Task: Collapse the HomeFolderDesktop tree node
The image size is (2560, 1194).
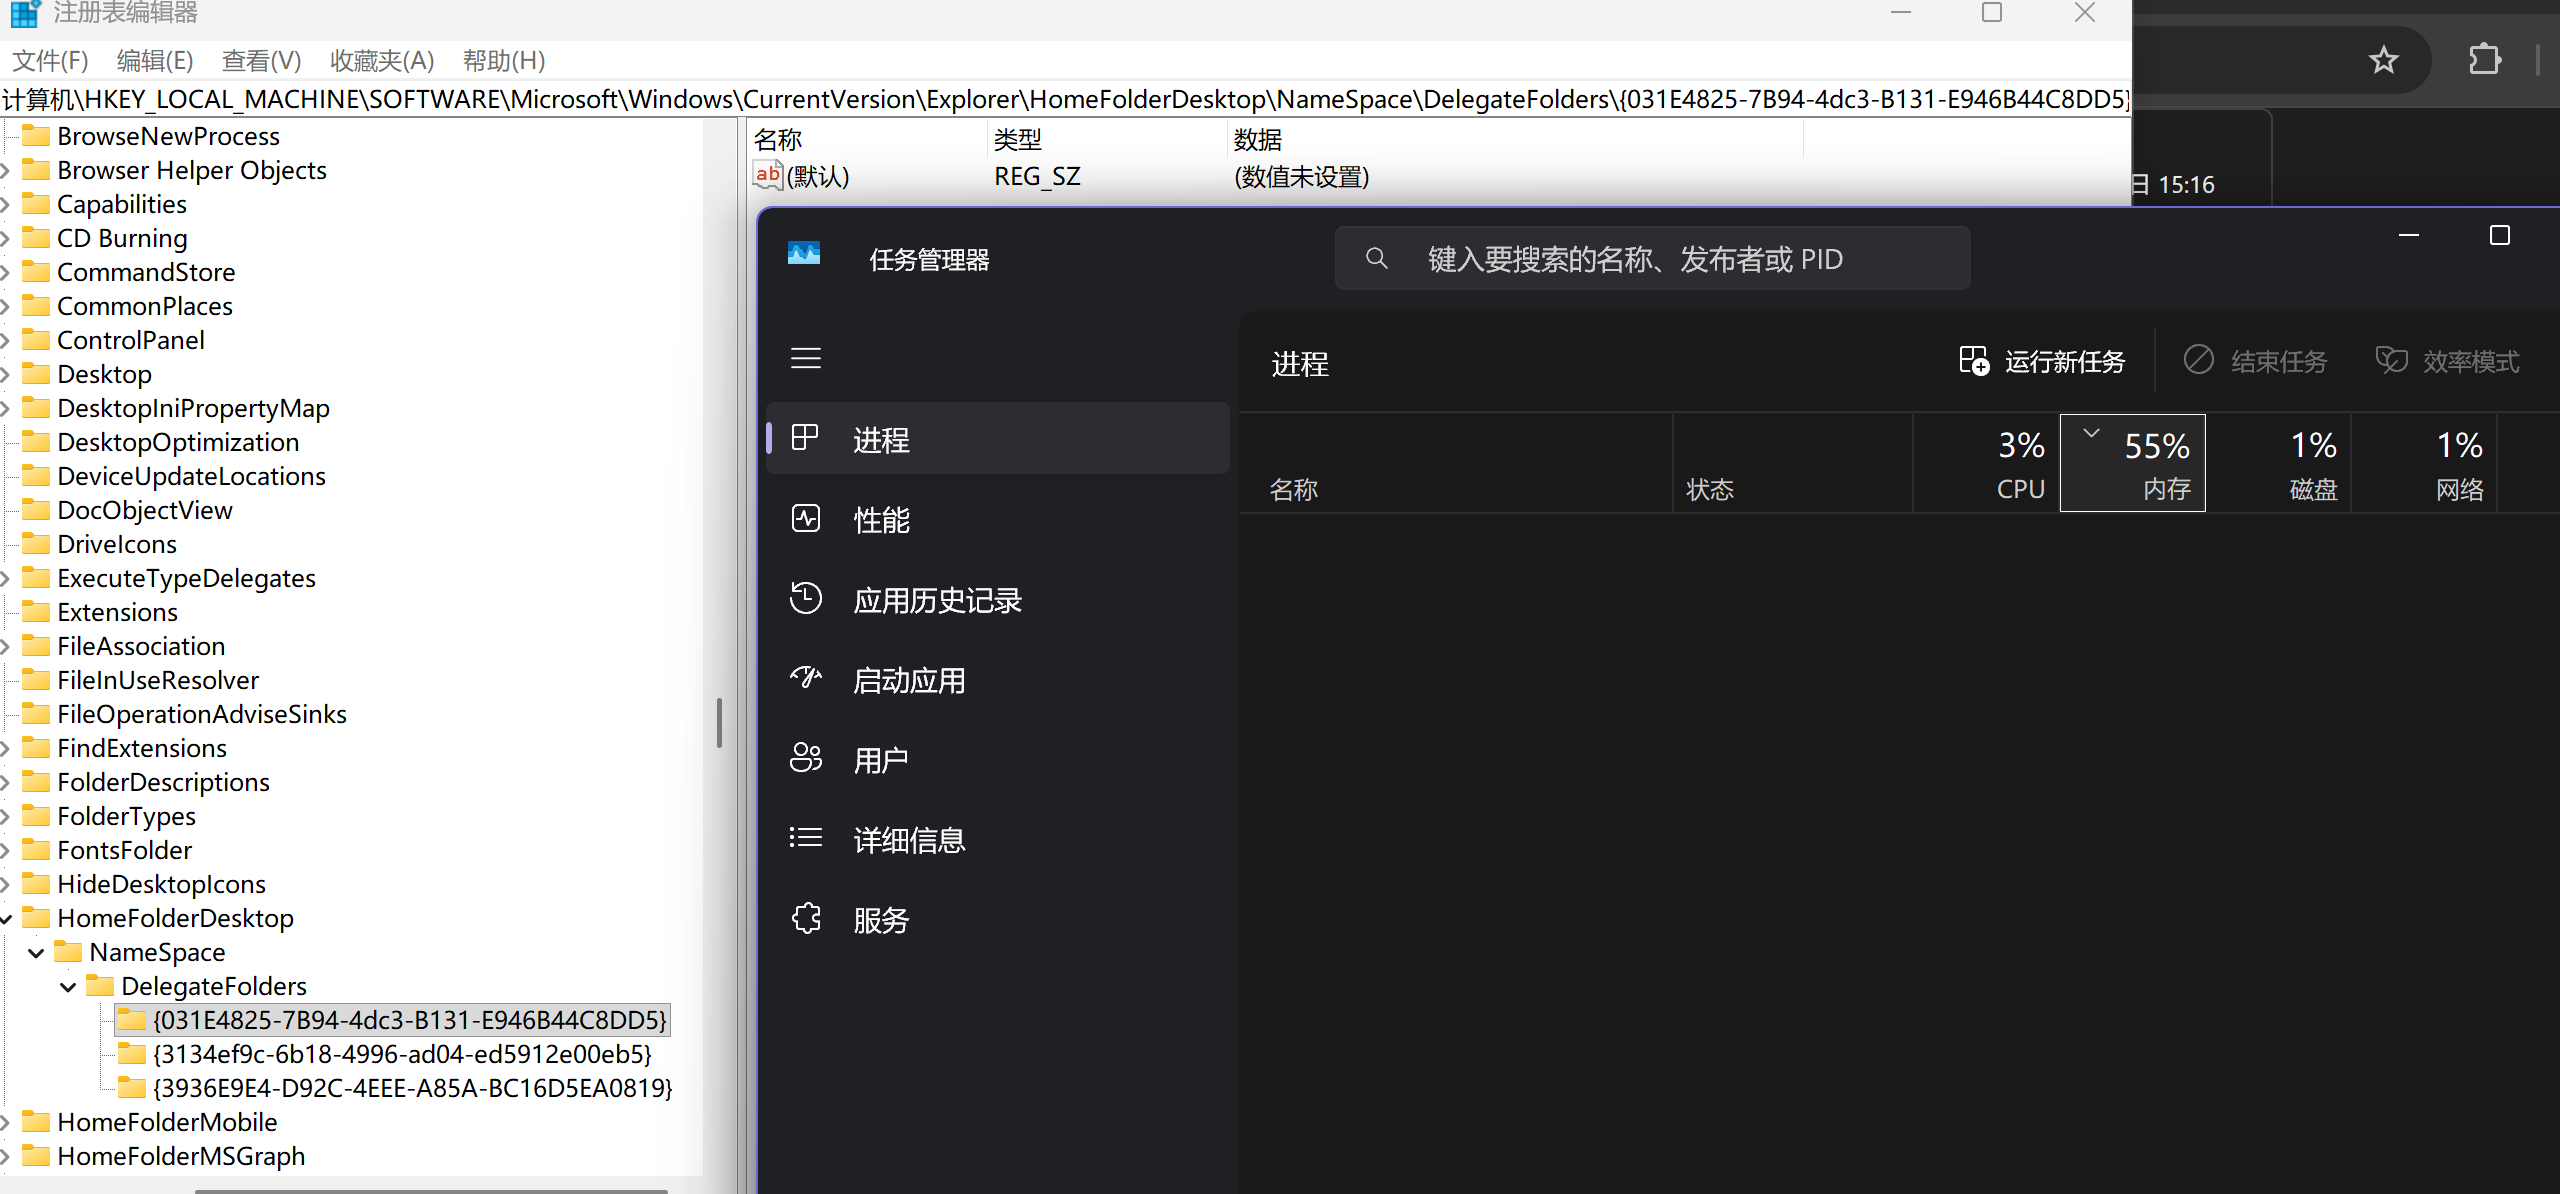Action: tap(7, 918)
